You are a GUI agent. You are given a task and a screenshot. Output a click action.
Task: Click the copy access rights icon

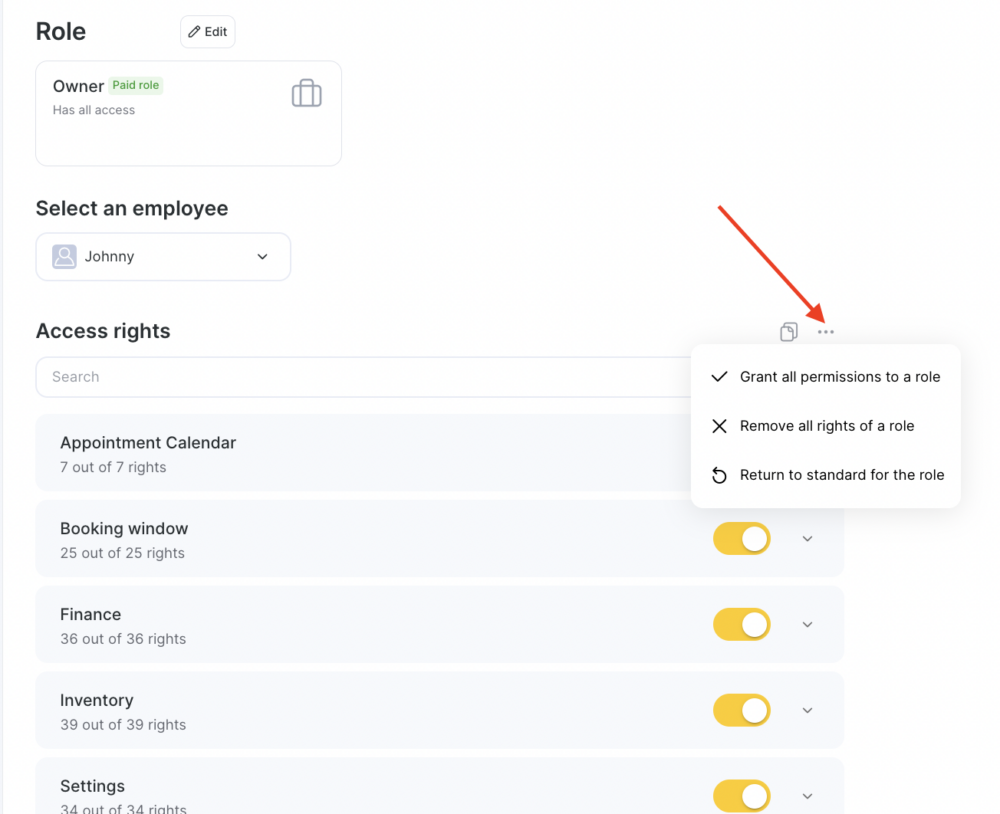pyautogui.click(x=788, y=332)
